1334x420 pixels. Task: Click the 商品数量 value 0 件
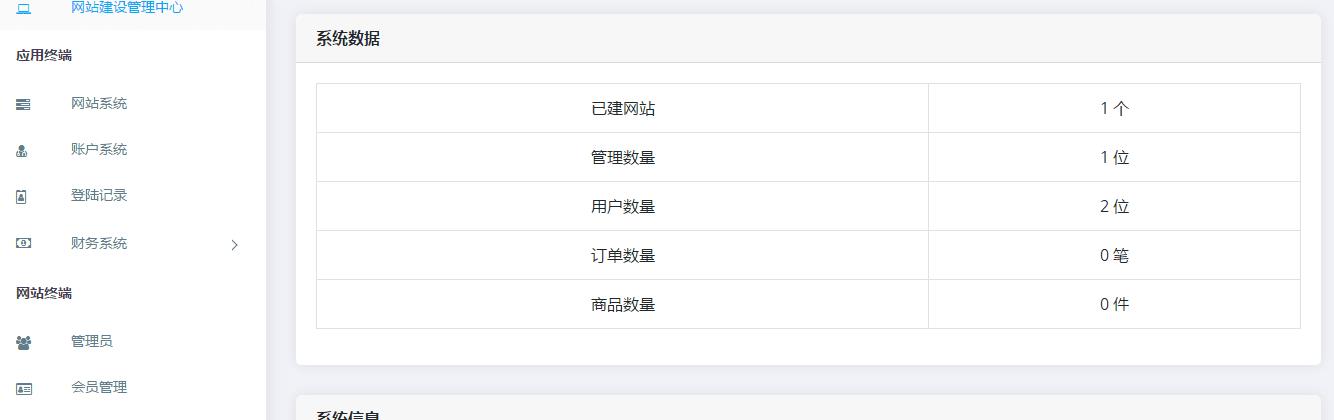tap(1114, 304)
